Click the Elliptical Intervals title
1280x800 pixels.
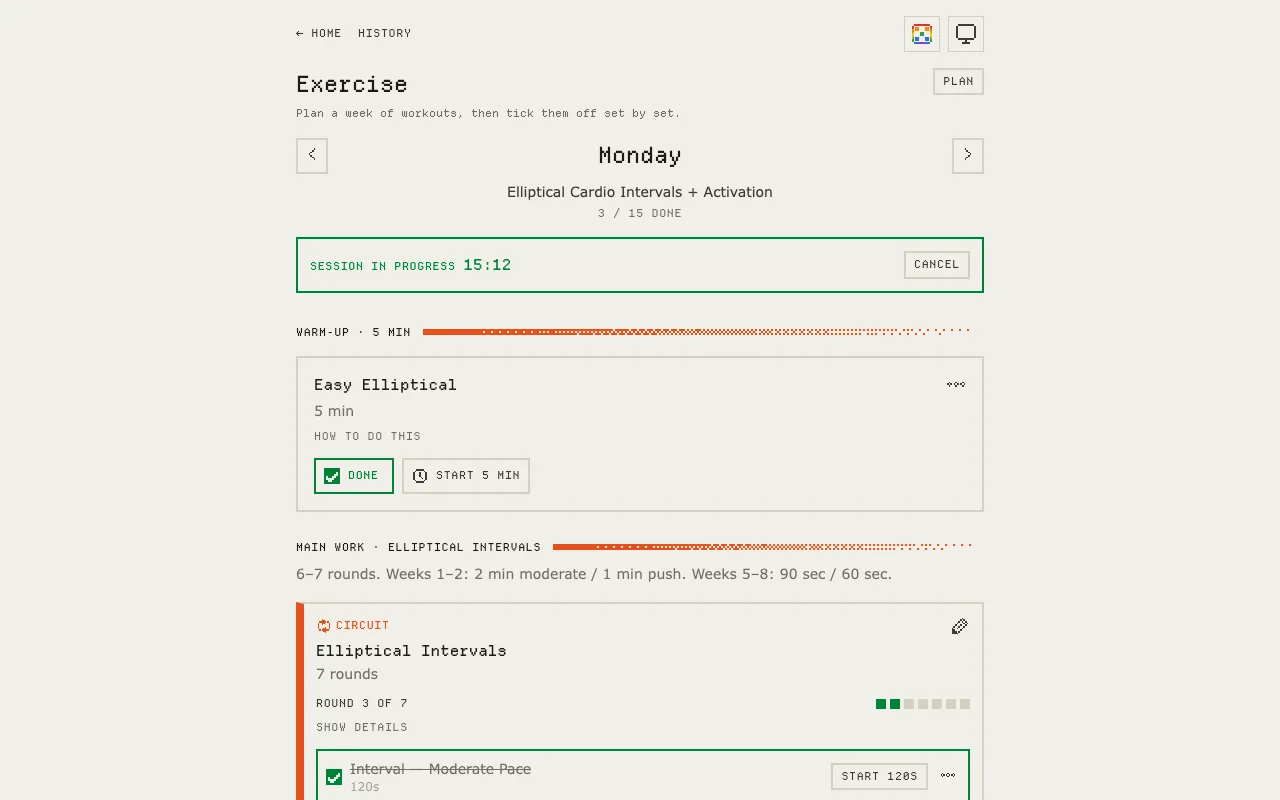coord(411,651)
